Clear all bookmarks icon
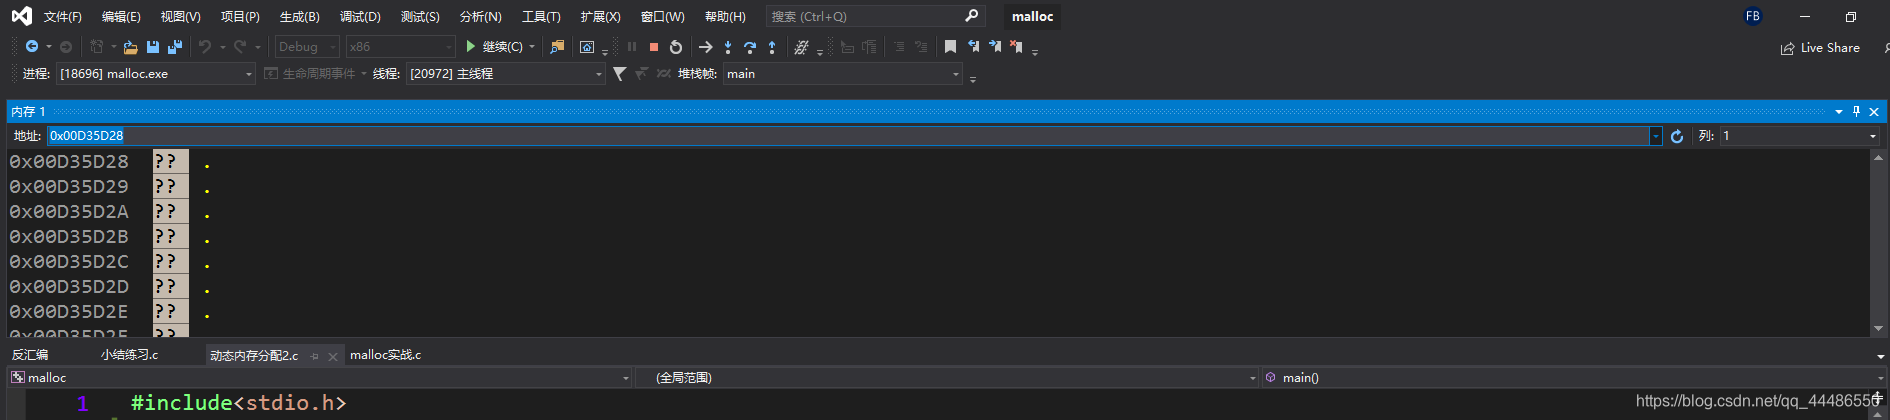Viewport: 1890px width, 420px height. click(x=1017, y=47)
